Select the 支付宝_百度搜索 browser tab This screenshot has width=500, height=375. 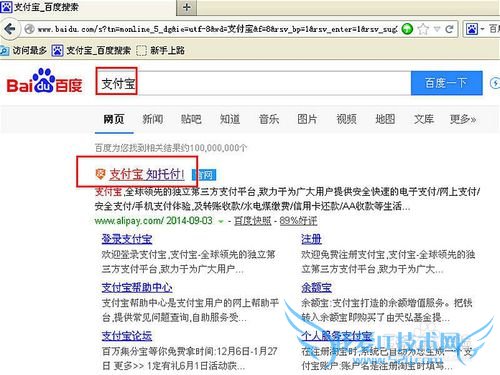tap(88, 7)
